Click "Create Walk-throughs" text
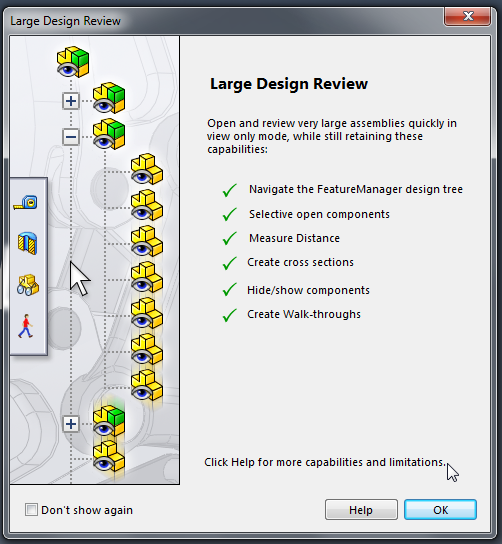The height and width of the screenshot is (544, 502). click(x=304, y=314)
